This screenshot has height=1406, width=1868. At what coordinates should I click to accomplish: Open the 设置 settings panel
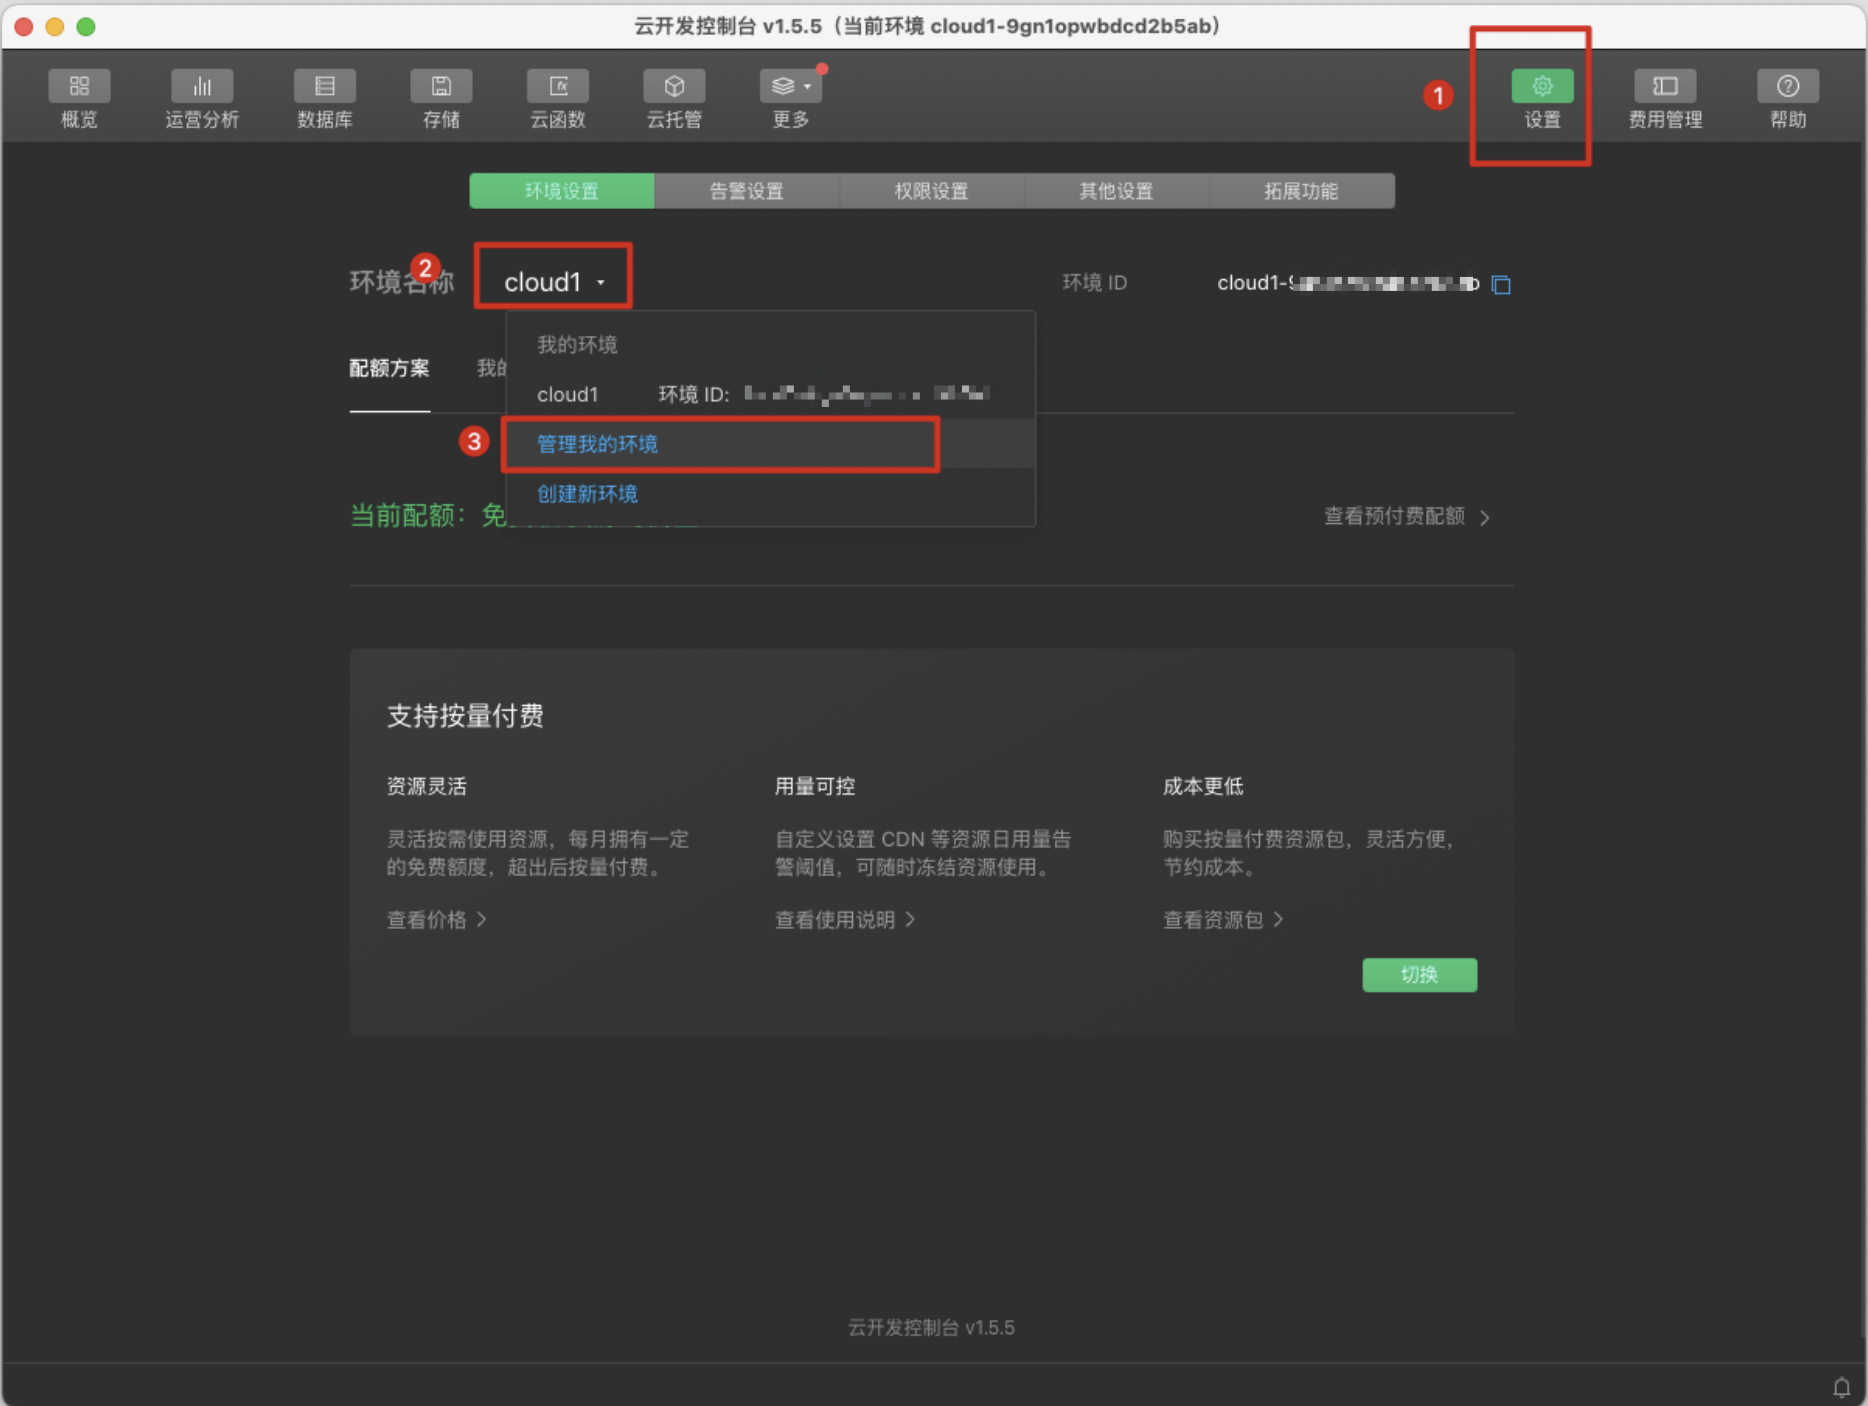click(1541, 97)
